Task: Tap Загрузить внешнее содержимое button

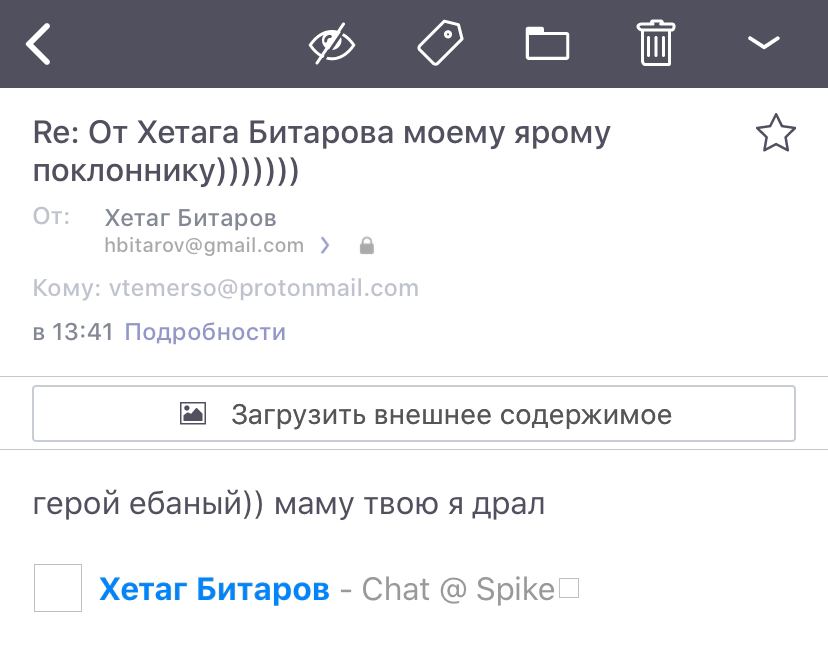Action: (x=414, y=414)
